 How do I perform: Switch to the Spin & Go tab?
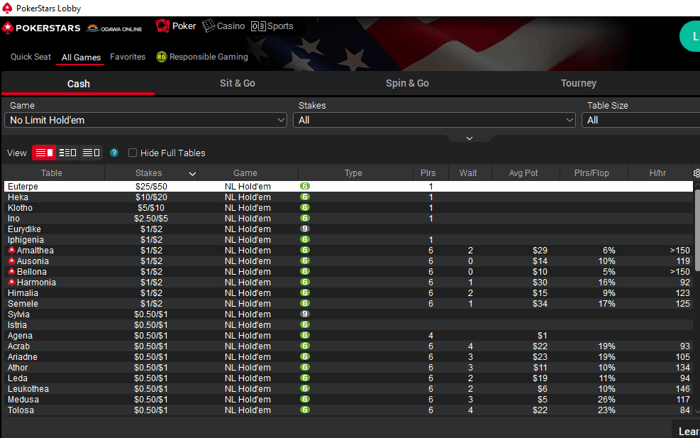[407, 83]
